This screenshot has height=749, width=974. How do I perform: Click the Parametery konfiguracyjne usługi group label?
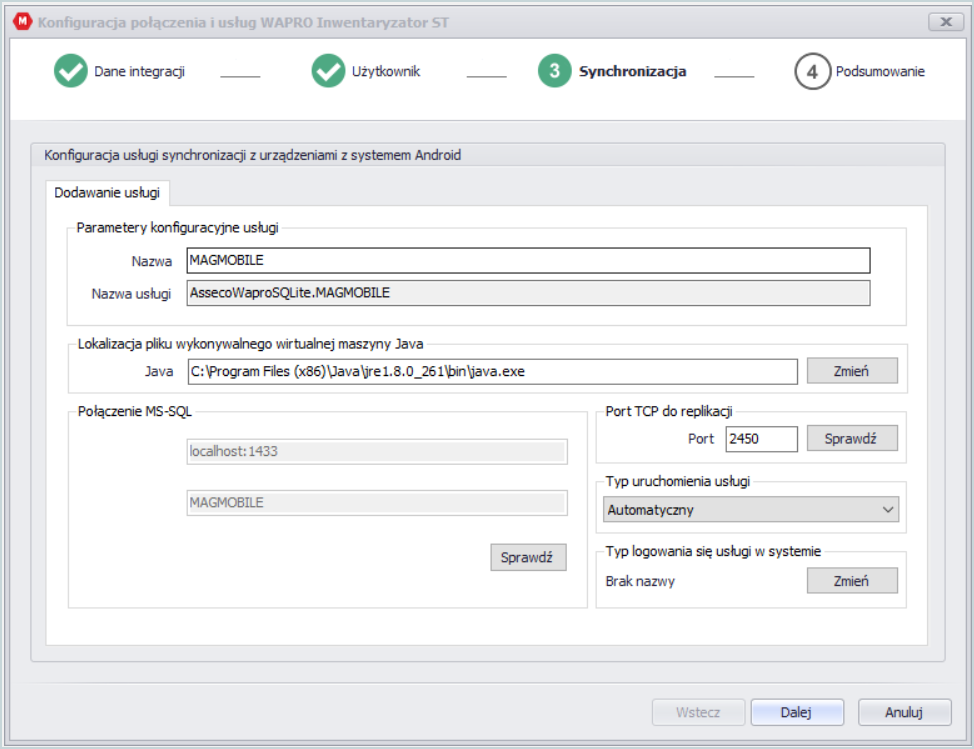click(x=177, y=227)
